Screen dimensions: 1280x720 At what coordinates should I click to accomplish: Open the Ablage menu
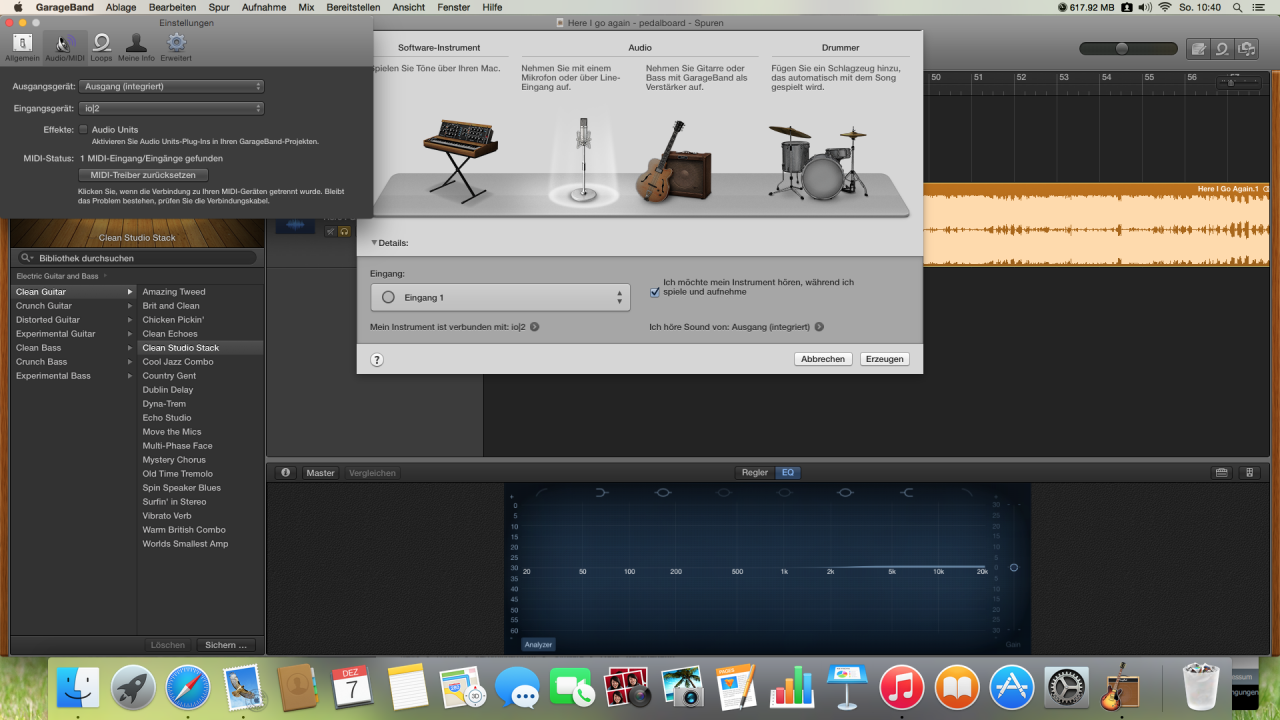pos(121,7)
